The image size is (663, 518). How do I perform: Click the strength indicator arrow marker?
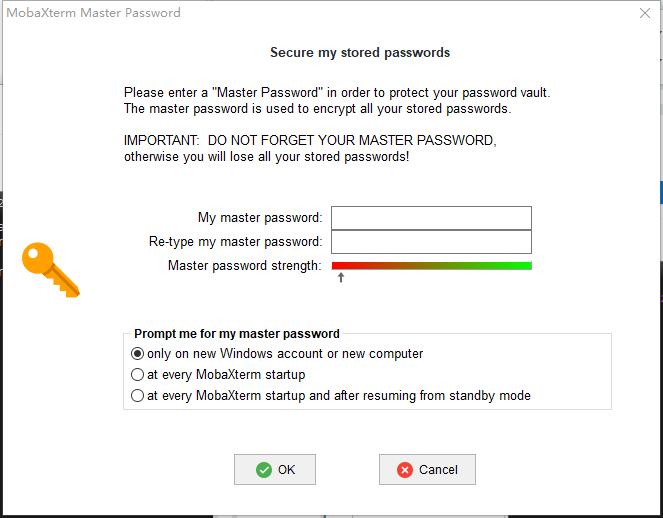pyautogui.click(x=341, y=277)
